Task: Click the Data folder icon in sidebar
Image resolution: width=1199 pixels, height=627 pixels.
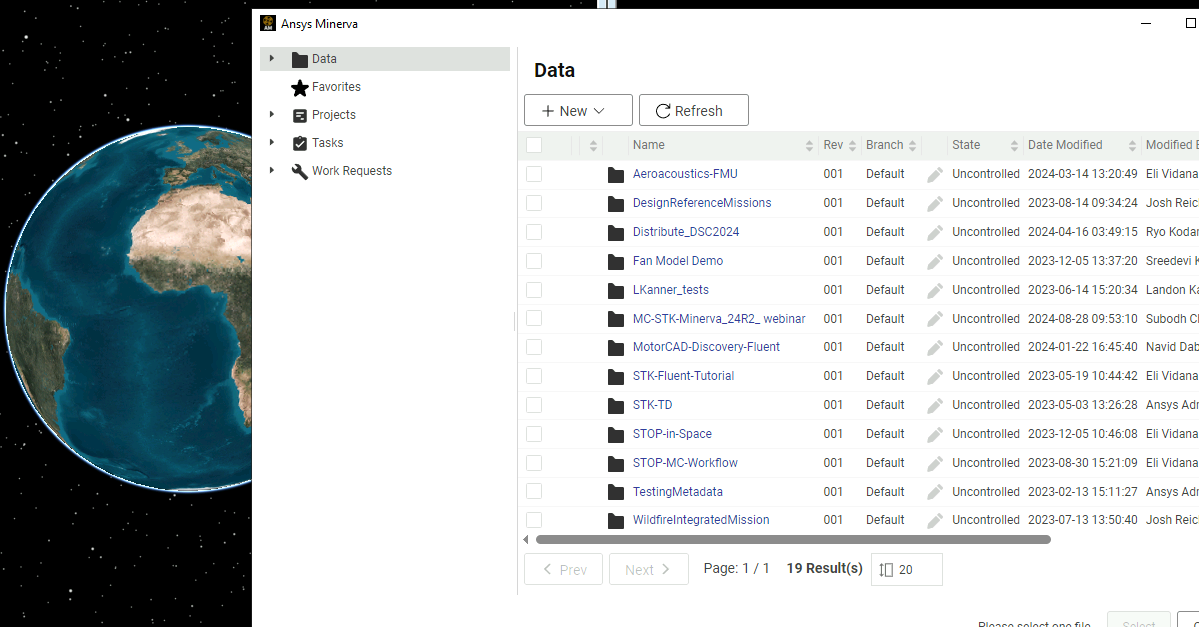Action: 300,59
